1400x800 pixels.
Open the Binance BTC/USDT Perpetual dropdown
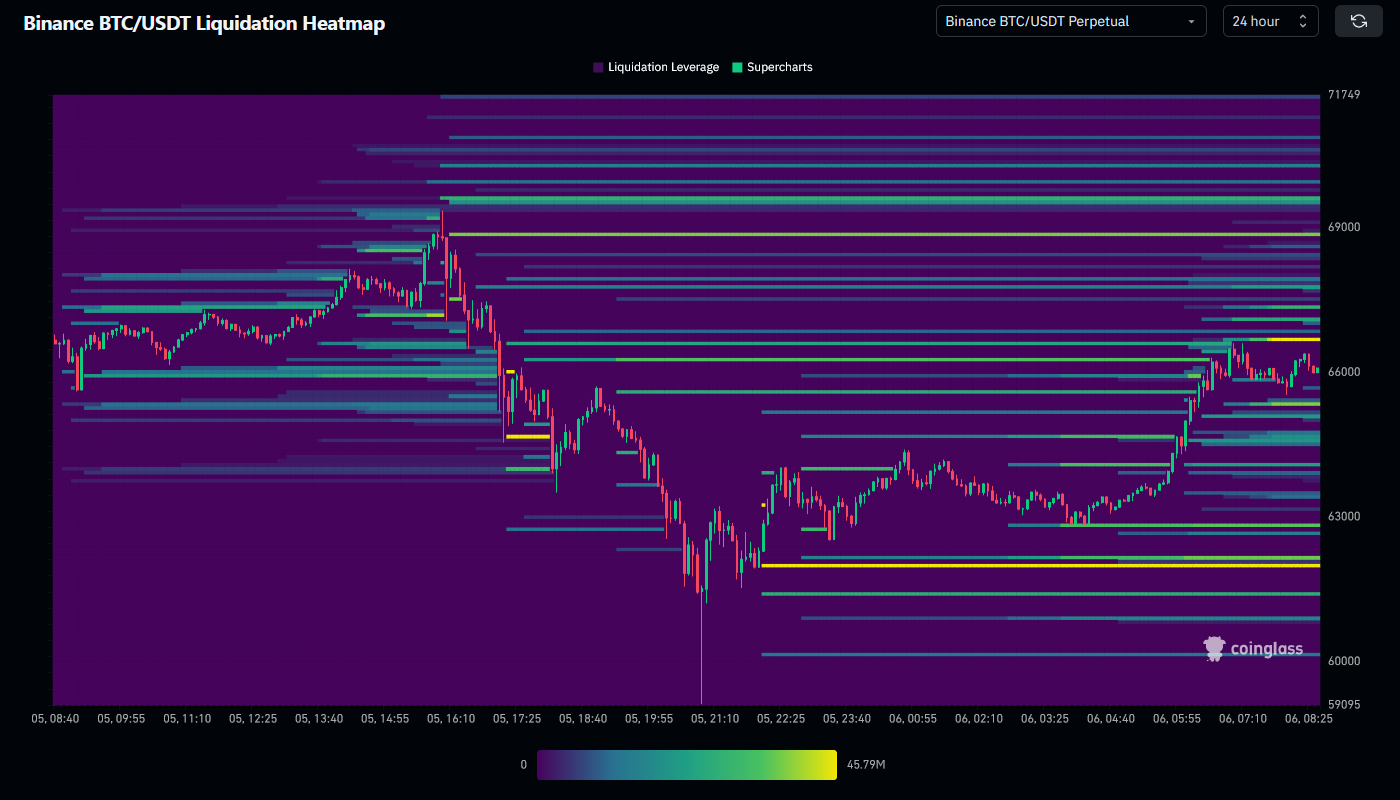pos(1072,21)
